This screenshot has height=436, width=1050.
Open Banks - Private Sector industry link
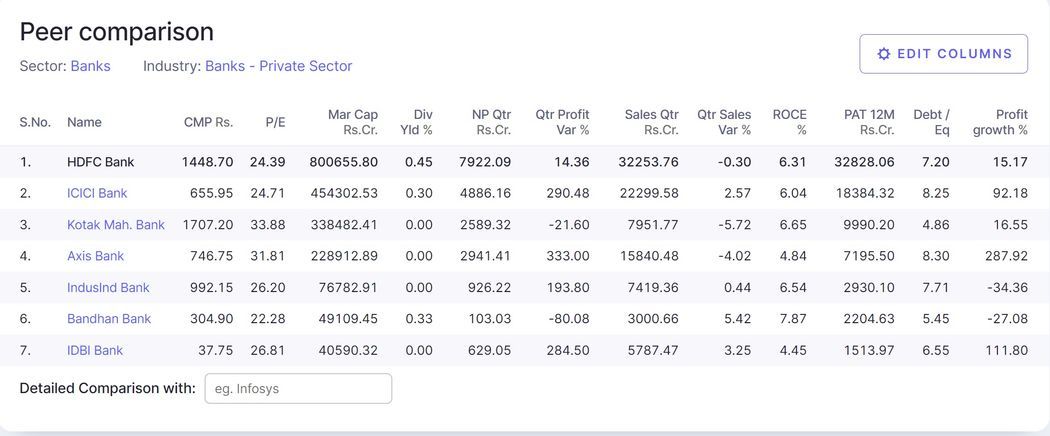coord(278,66)
